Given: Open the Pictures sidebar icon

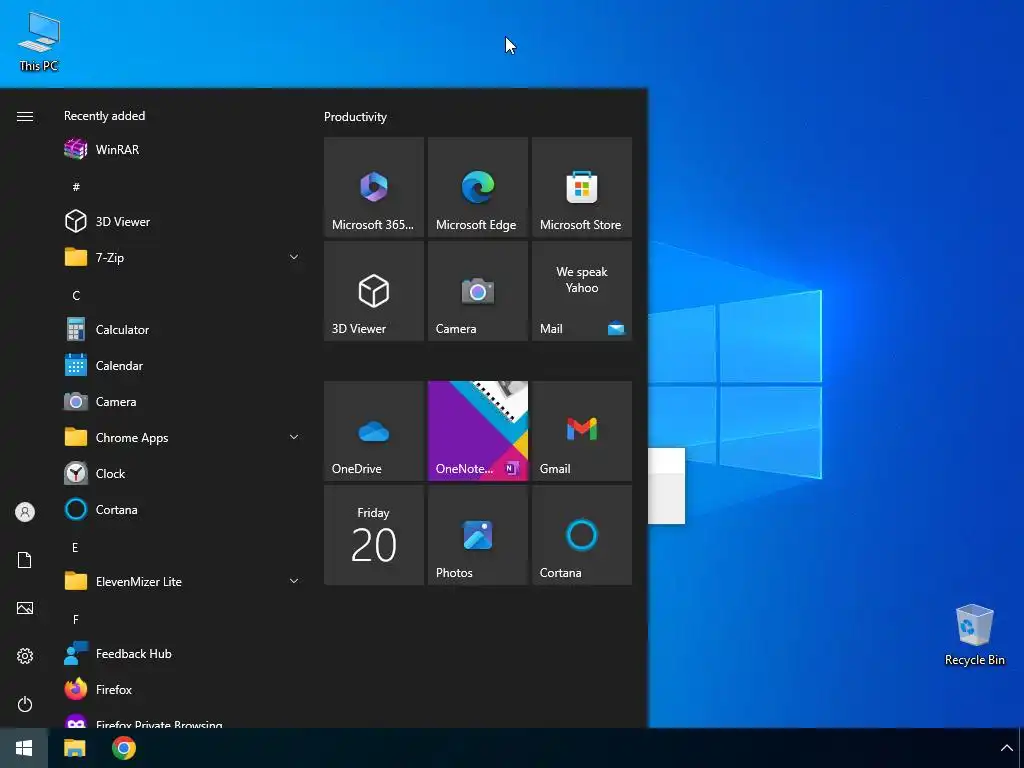Looking at the screenshot, I should [x=25, y=608].
